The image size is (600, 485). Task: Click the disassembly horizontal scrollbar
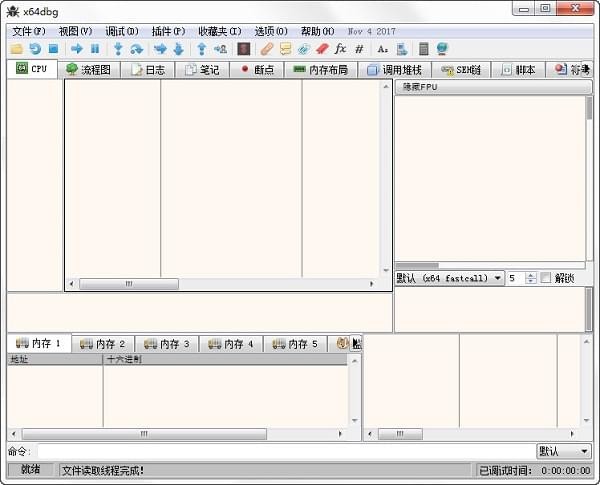click(222, 284)
